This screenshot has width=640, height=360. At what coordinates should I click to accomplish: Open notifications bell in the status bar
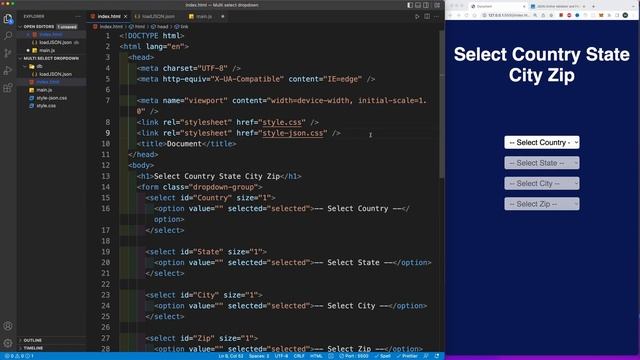437,356
